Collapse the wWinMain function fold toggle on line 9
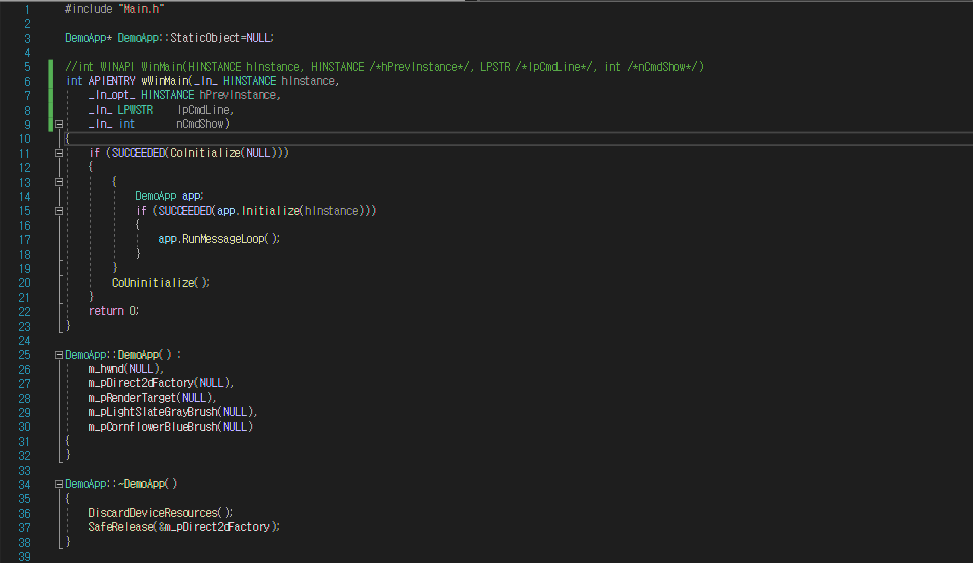Viewport: 973px width, 563px height. [x=59, y=124]
